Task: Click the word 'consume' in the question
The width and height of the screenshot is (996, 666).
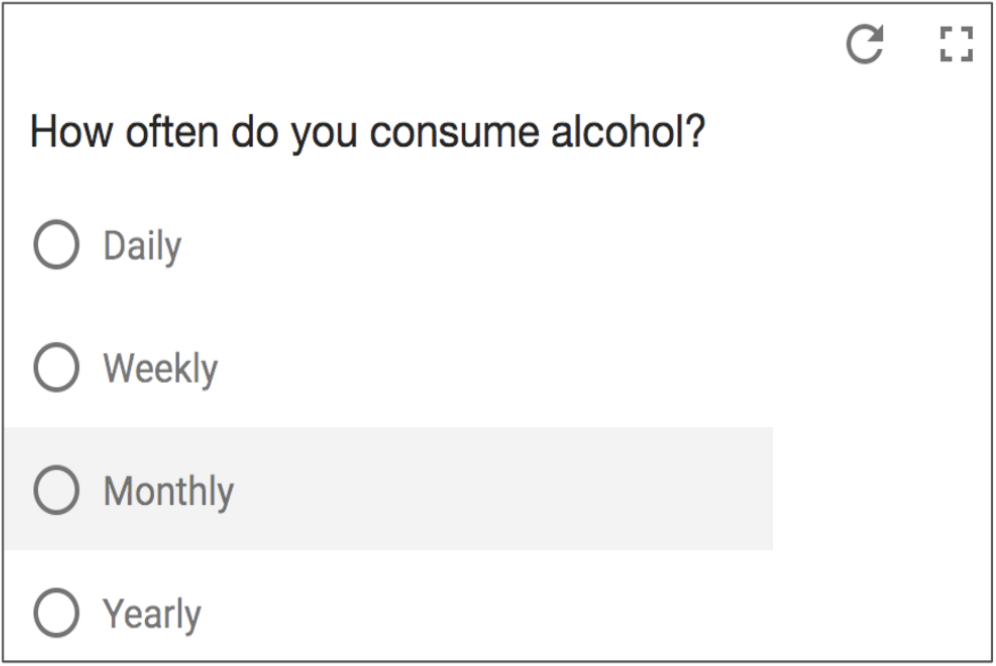Action: (454, 133)
